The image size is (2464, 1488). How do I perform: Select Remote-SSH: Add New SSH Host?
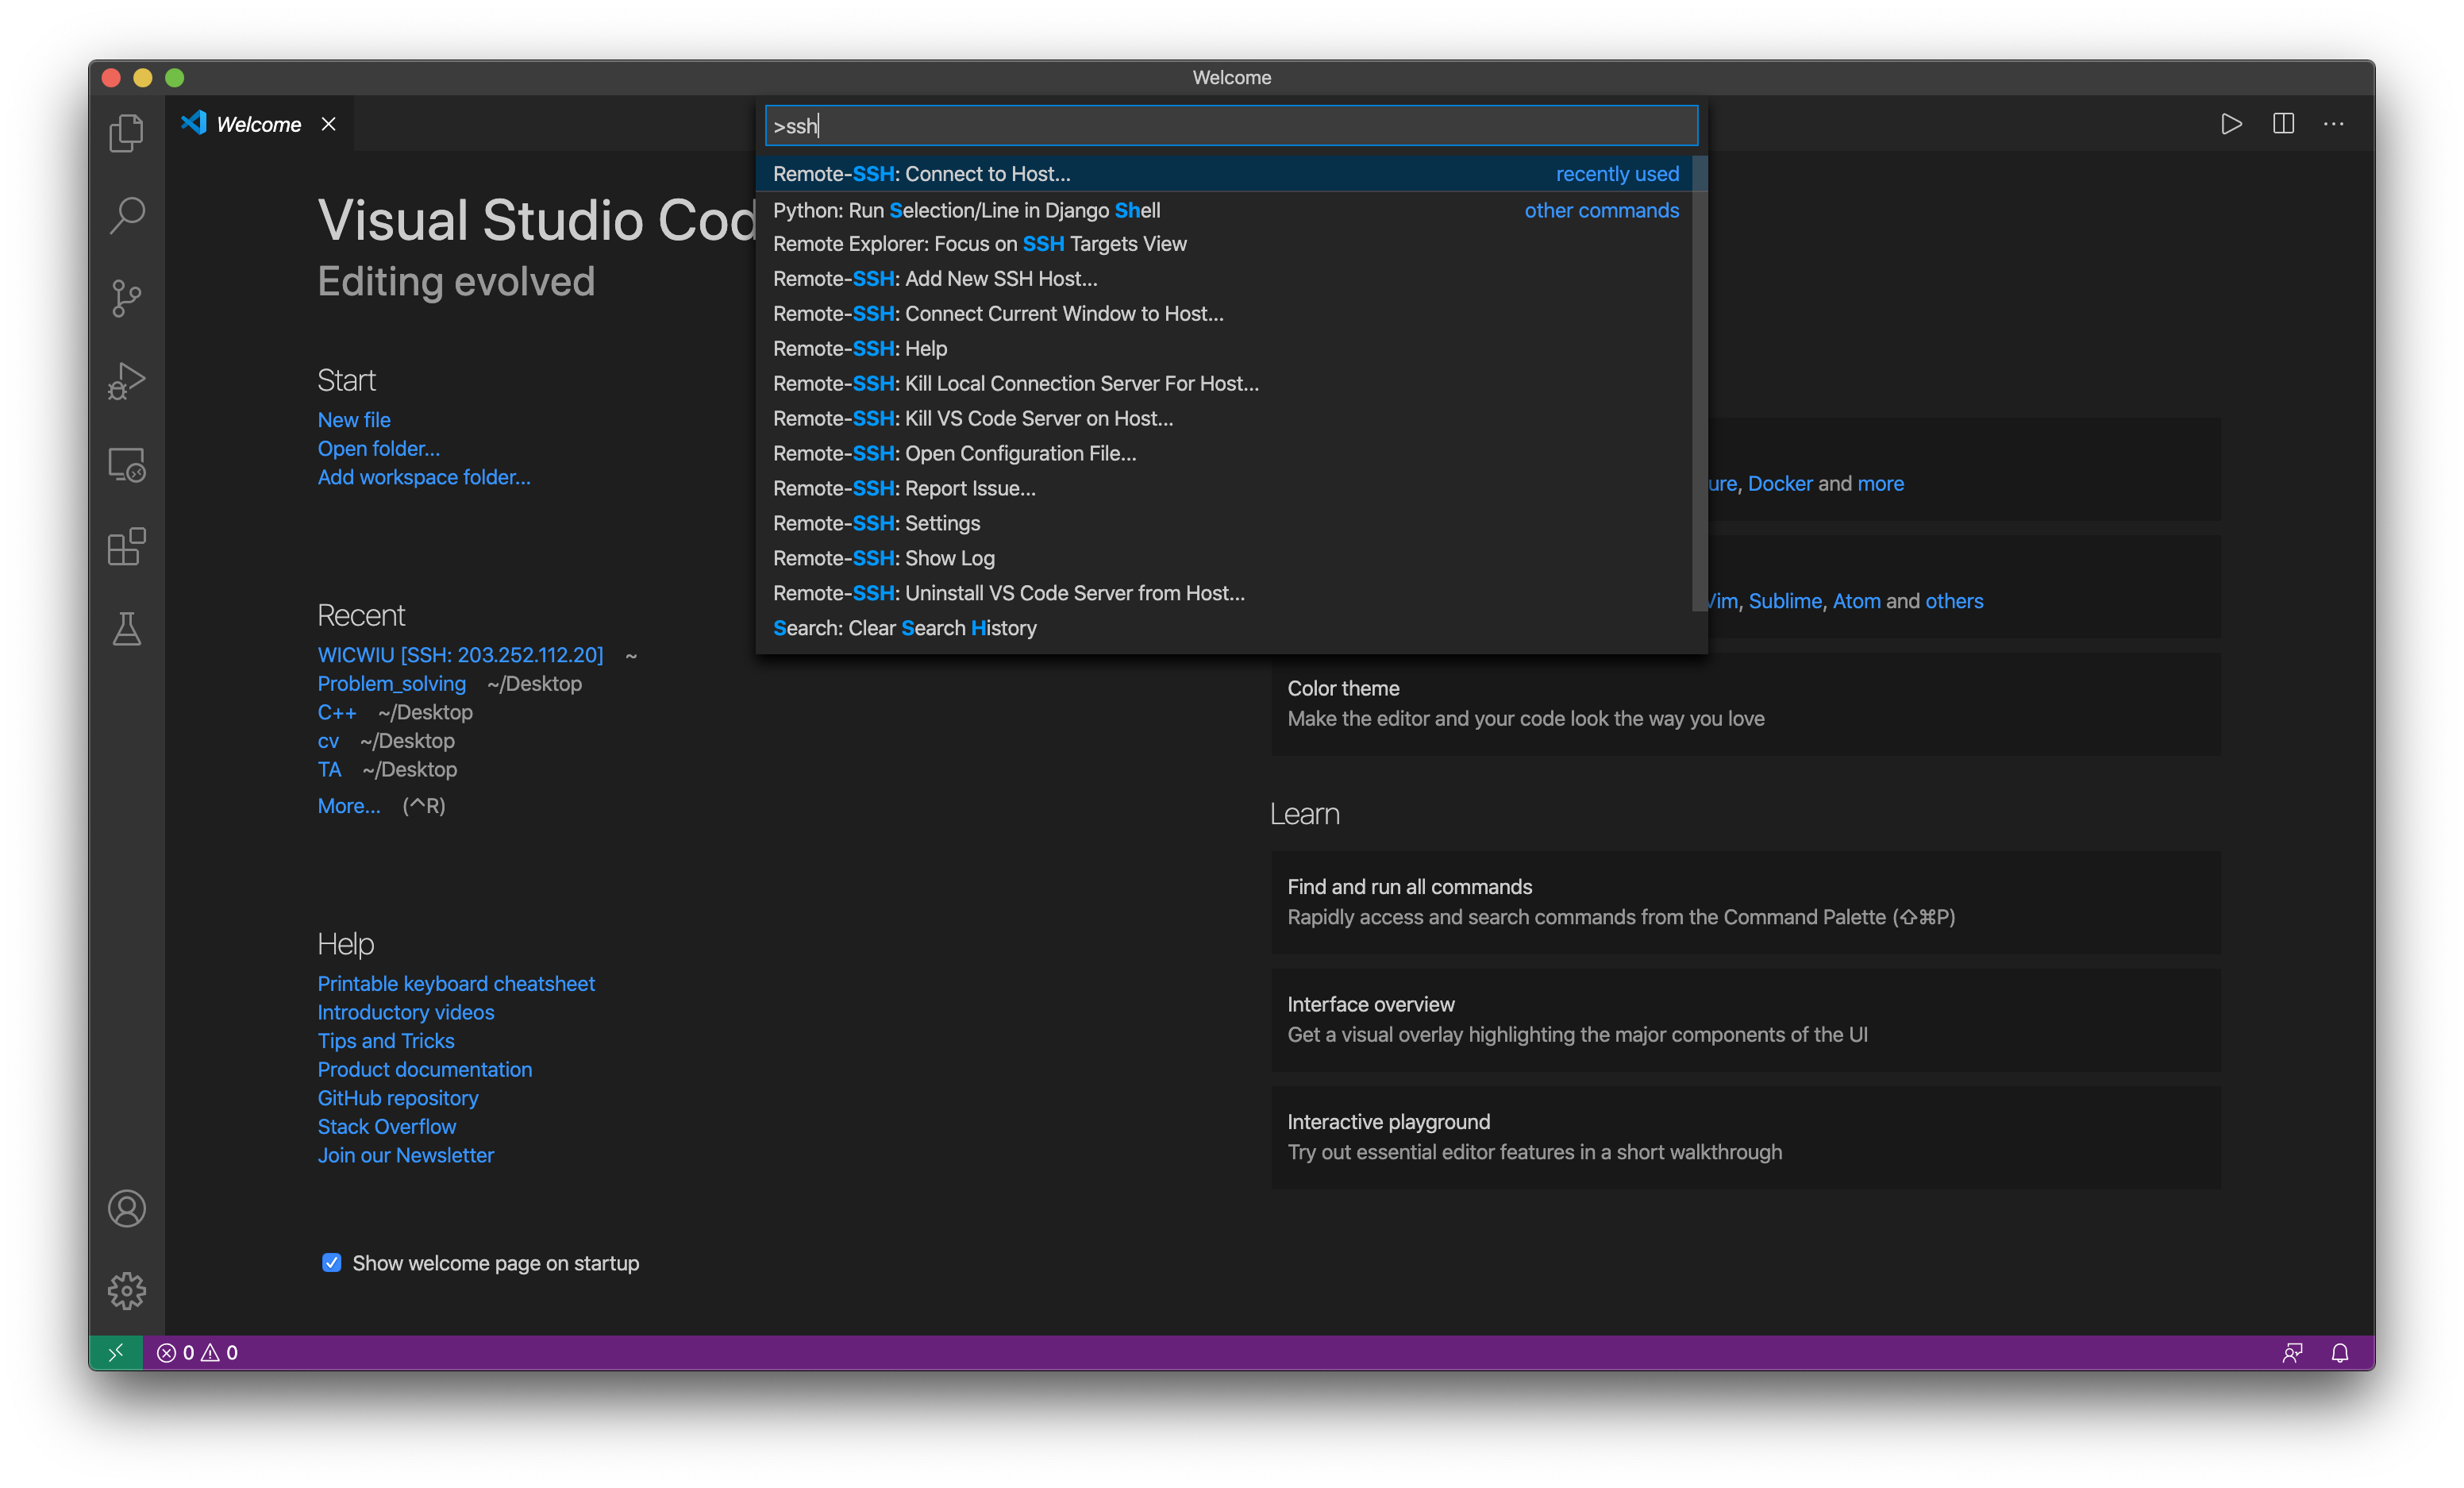1225,279
